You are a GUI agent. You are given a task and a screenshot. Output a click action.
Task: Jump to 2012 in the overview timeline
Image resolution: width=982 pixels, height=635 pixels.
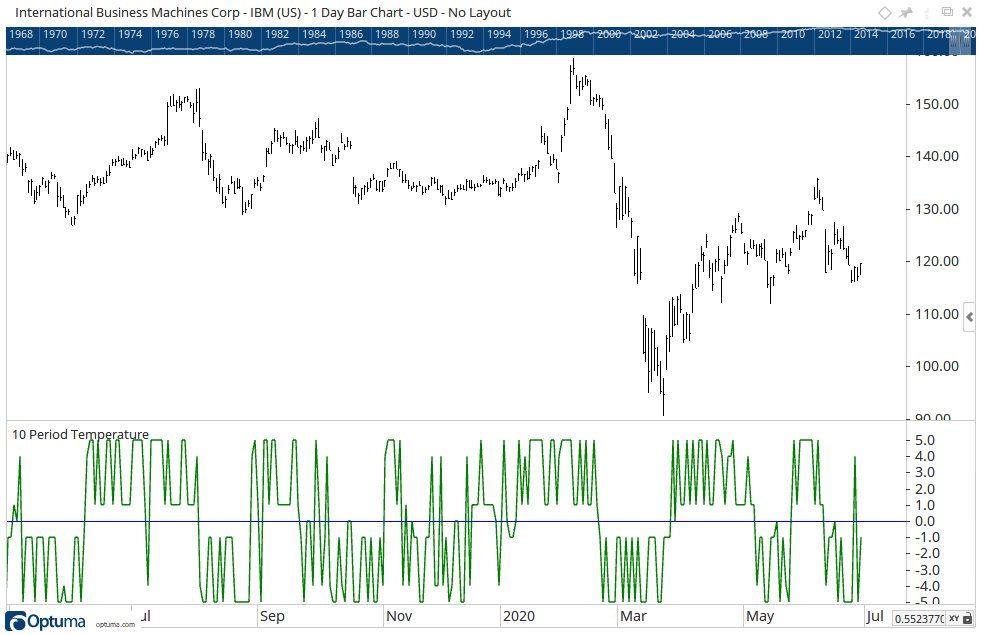(x=830, y=34)
